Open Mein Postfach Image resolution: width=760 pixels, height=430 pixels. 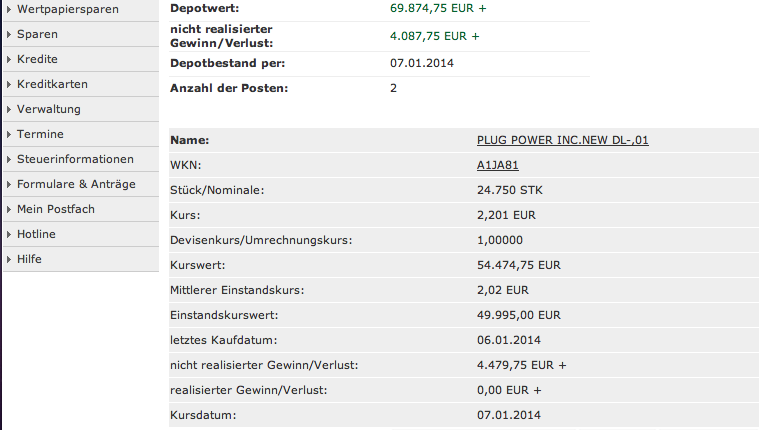(x=56, y=209)
